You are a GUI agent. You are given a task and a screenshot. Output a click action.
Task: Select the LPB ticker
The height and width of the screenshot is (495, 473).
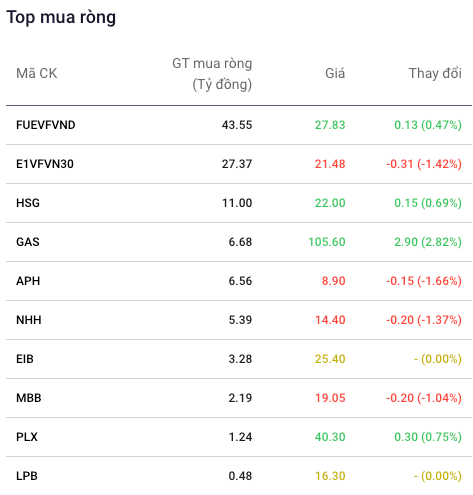click(27, 476)
